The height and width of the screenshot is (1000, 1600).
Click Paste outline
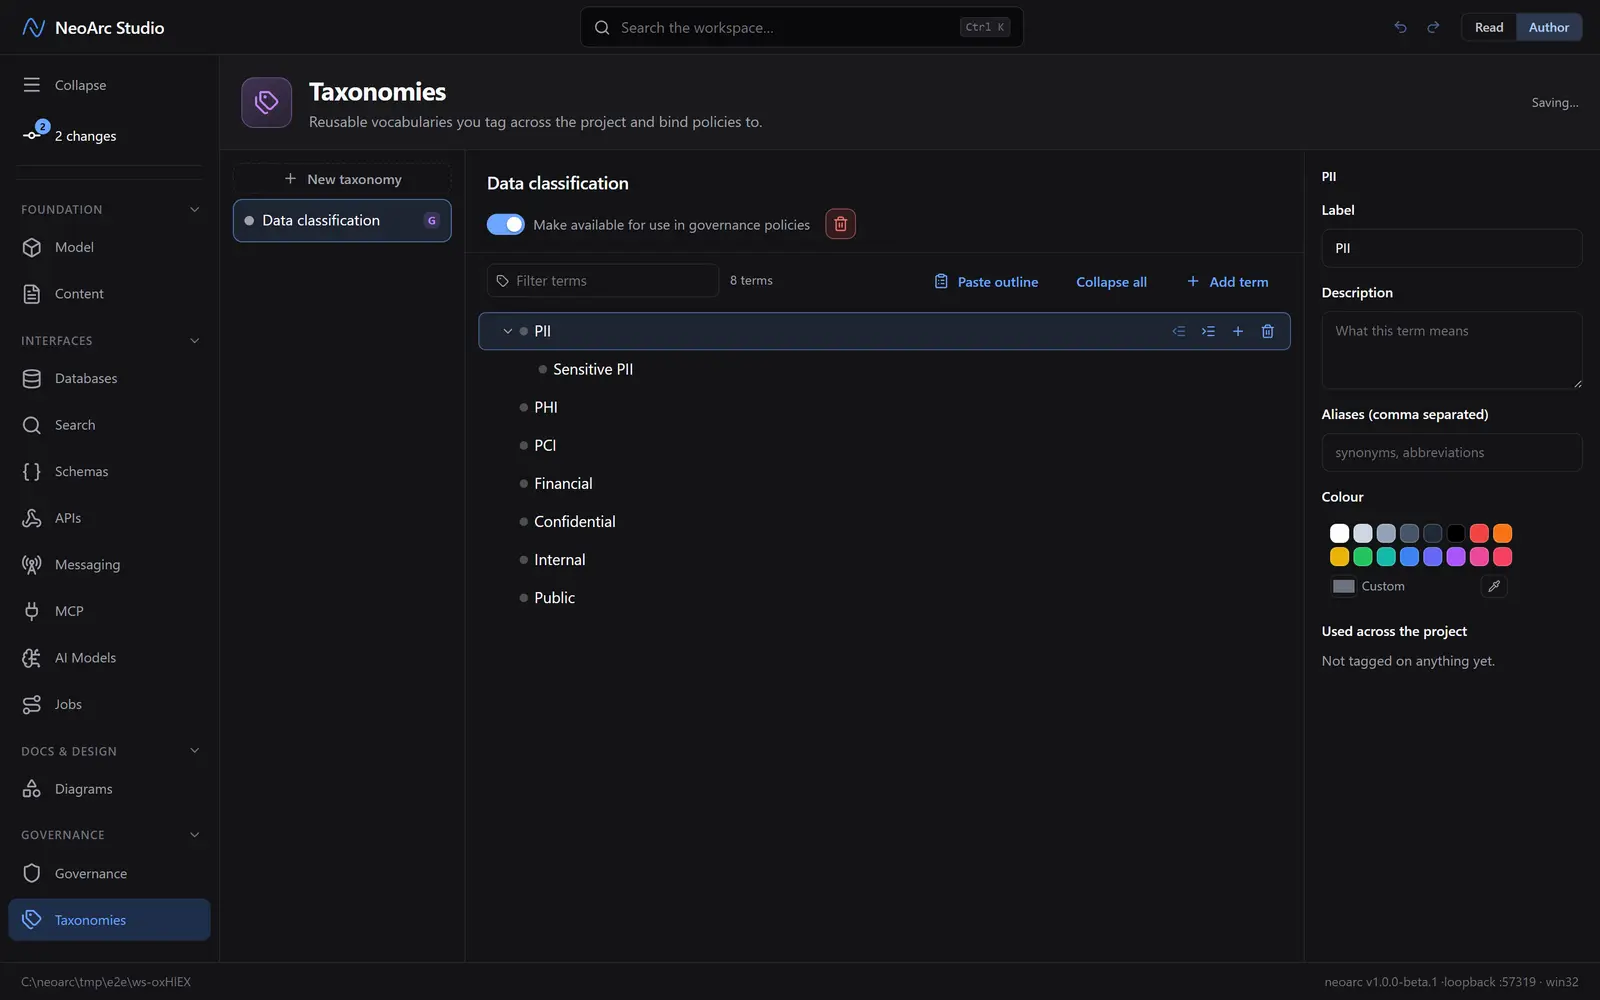point(986,282)
